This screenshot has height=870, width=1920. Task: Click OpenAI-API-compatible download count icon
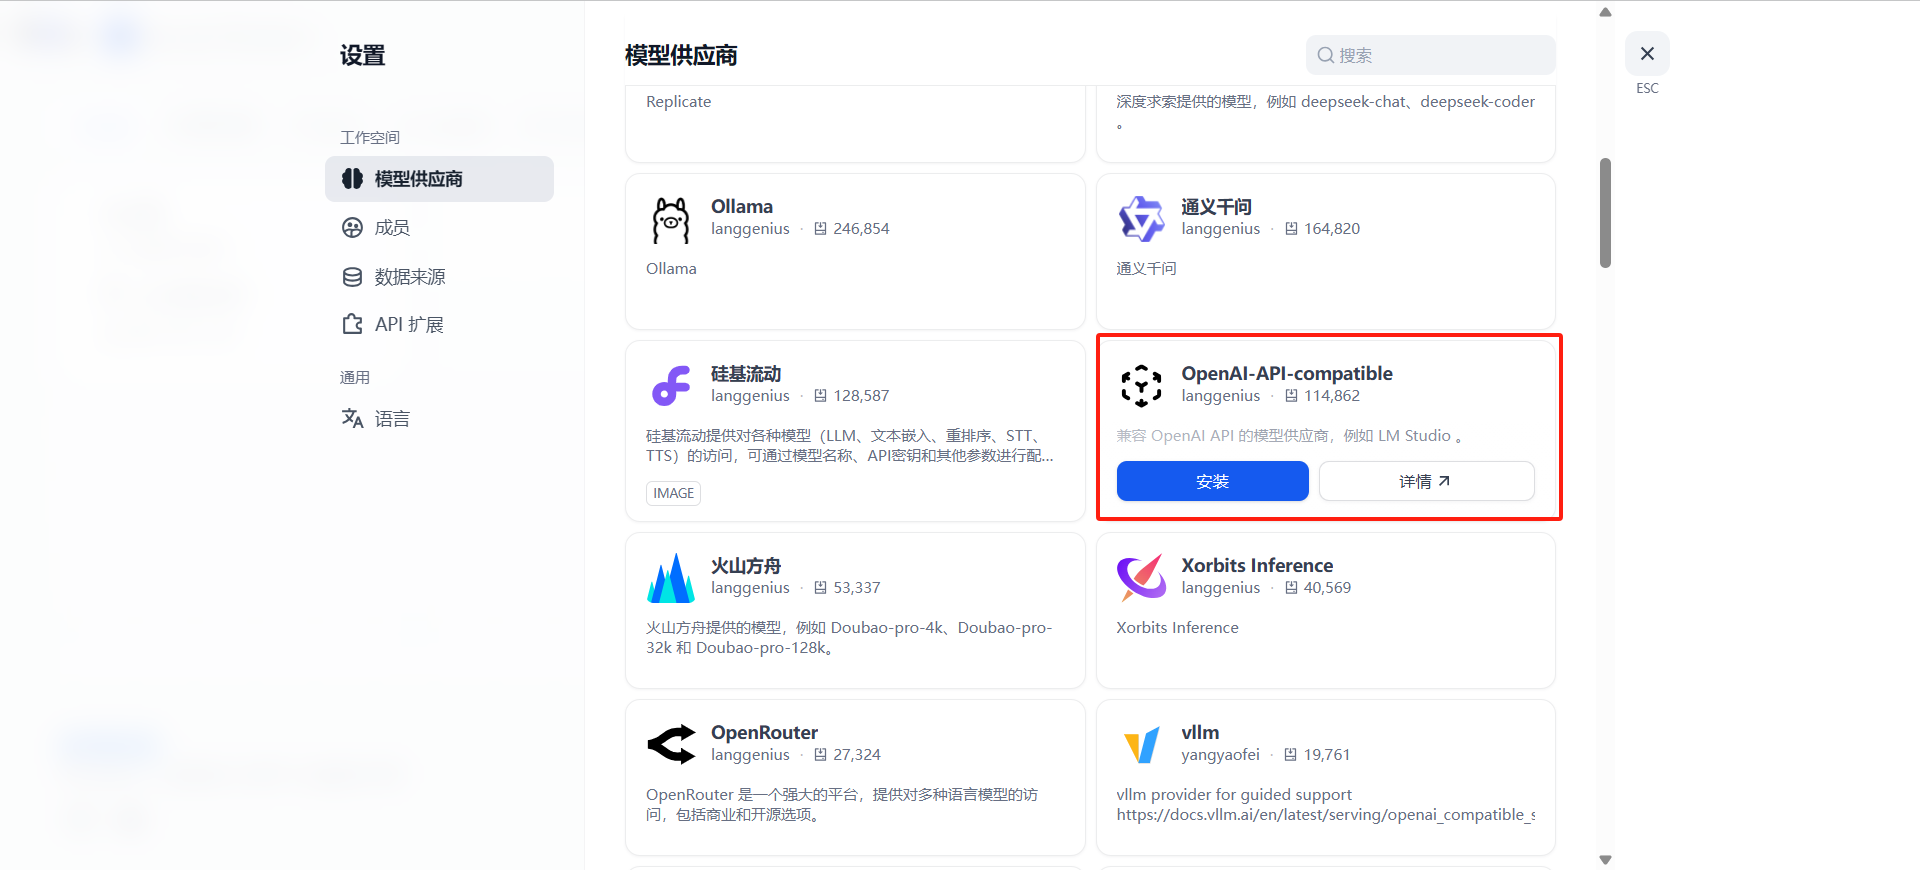1291,396
